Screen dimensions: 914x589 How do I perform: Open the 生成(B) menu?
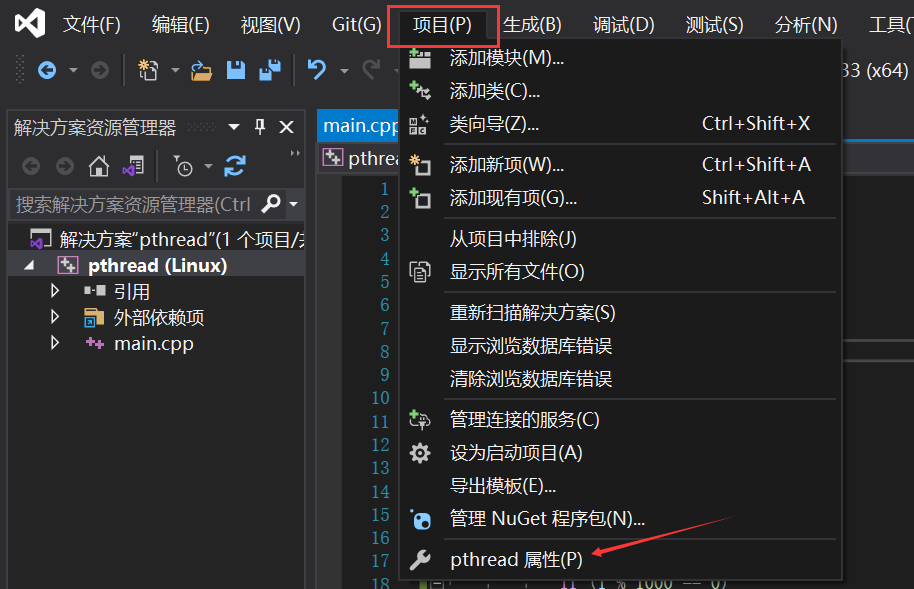click(x=532, y=24)
